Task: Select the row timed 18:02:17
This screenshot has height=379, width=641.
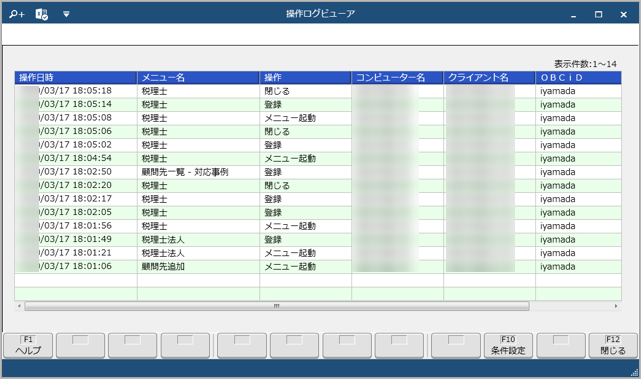Action: 318,199
